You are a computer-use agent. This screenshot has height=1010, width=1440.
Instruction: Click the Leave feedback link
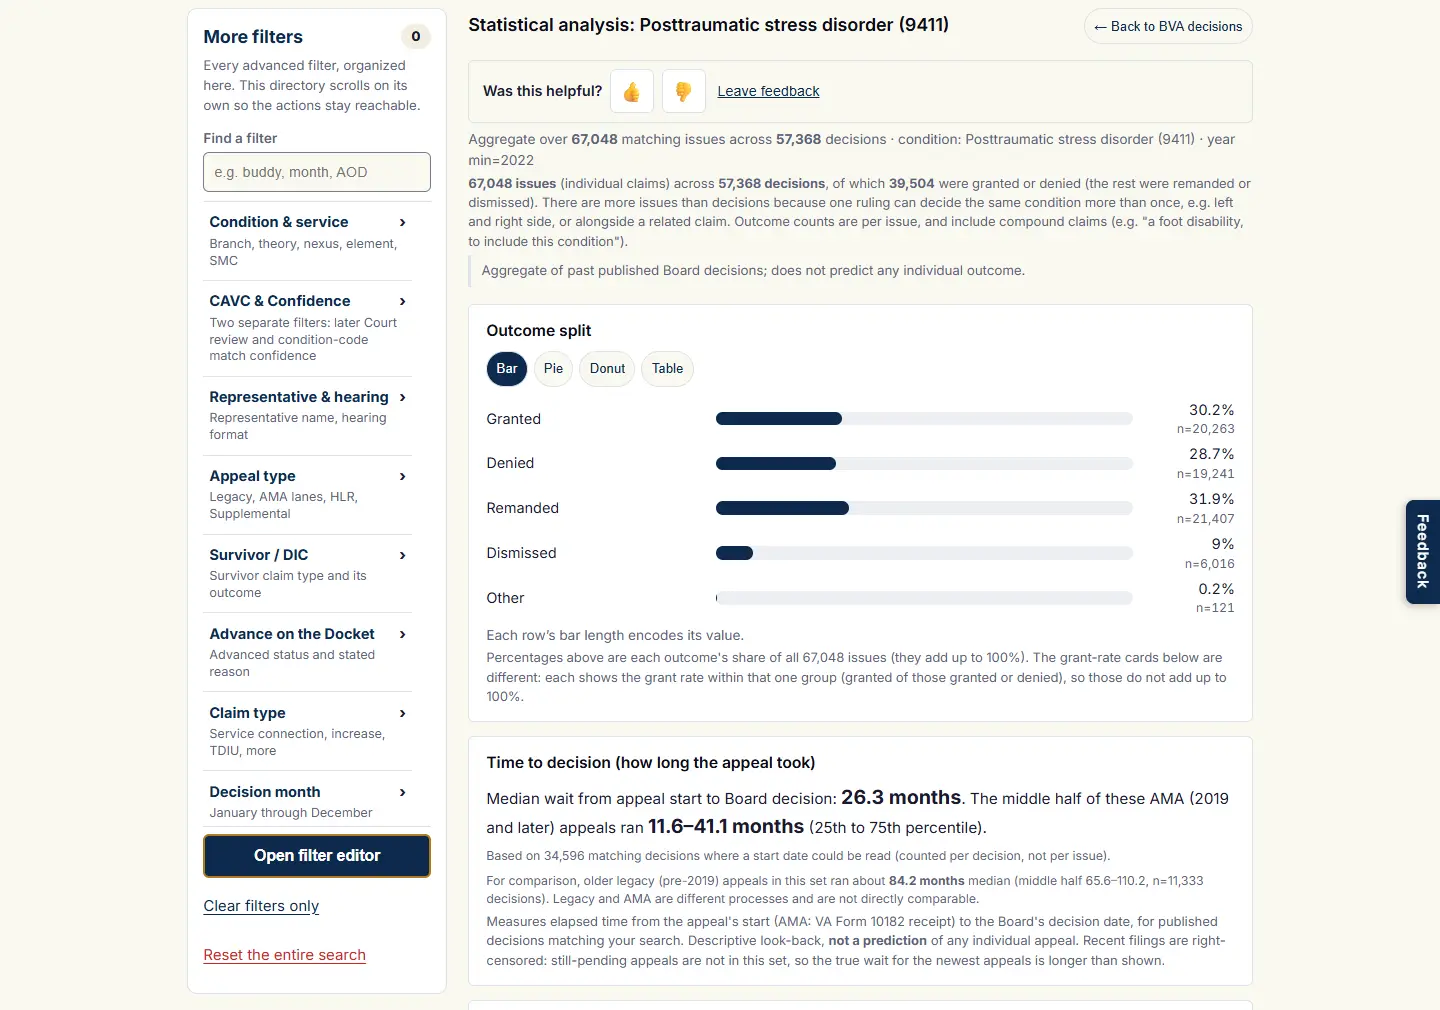point(768,91)
